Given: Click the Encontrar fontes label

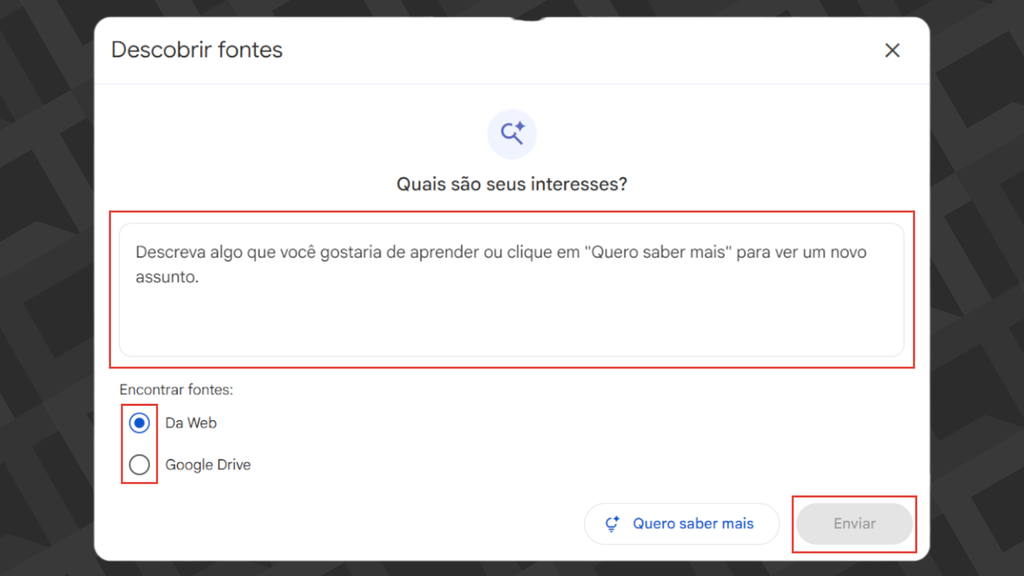Looking at the screenshot, I should coord(176,389).
